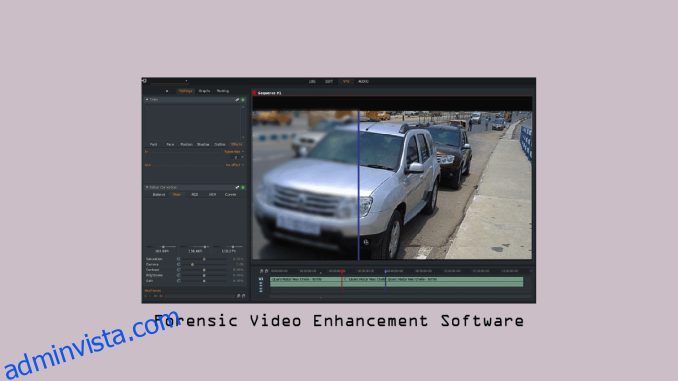Click the blue marker on the timeline ruler

coord(385,271)
